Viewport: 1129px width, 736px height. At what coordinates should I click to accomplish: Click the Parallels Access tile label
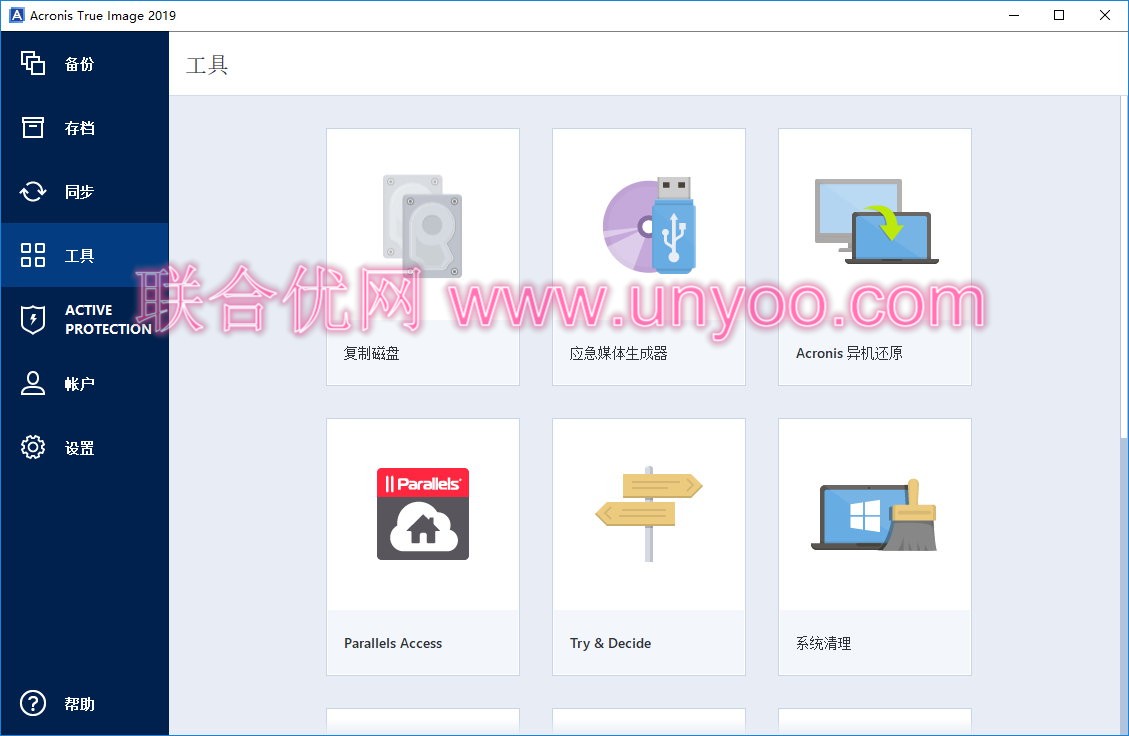[x=393, y=643]
